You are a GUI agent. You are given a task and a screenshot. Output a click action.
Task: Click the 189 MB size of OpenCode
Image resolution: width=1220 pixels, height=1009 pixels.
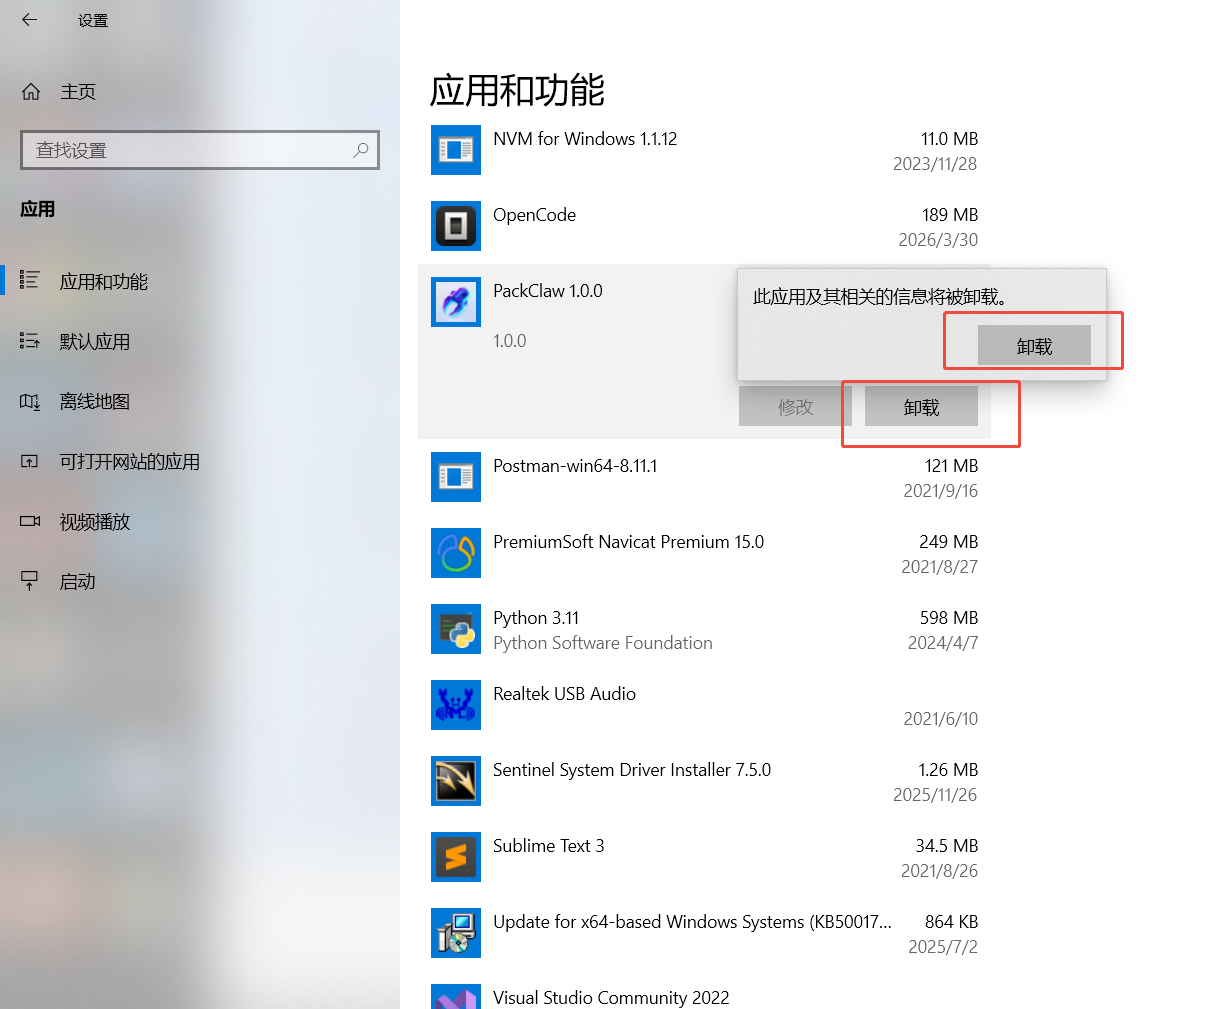point(950,215)
